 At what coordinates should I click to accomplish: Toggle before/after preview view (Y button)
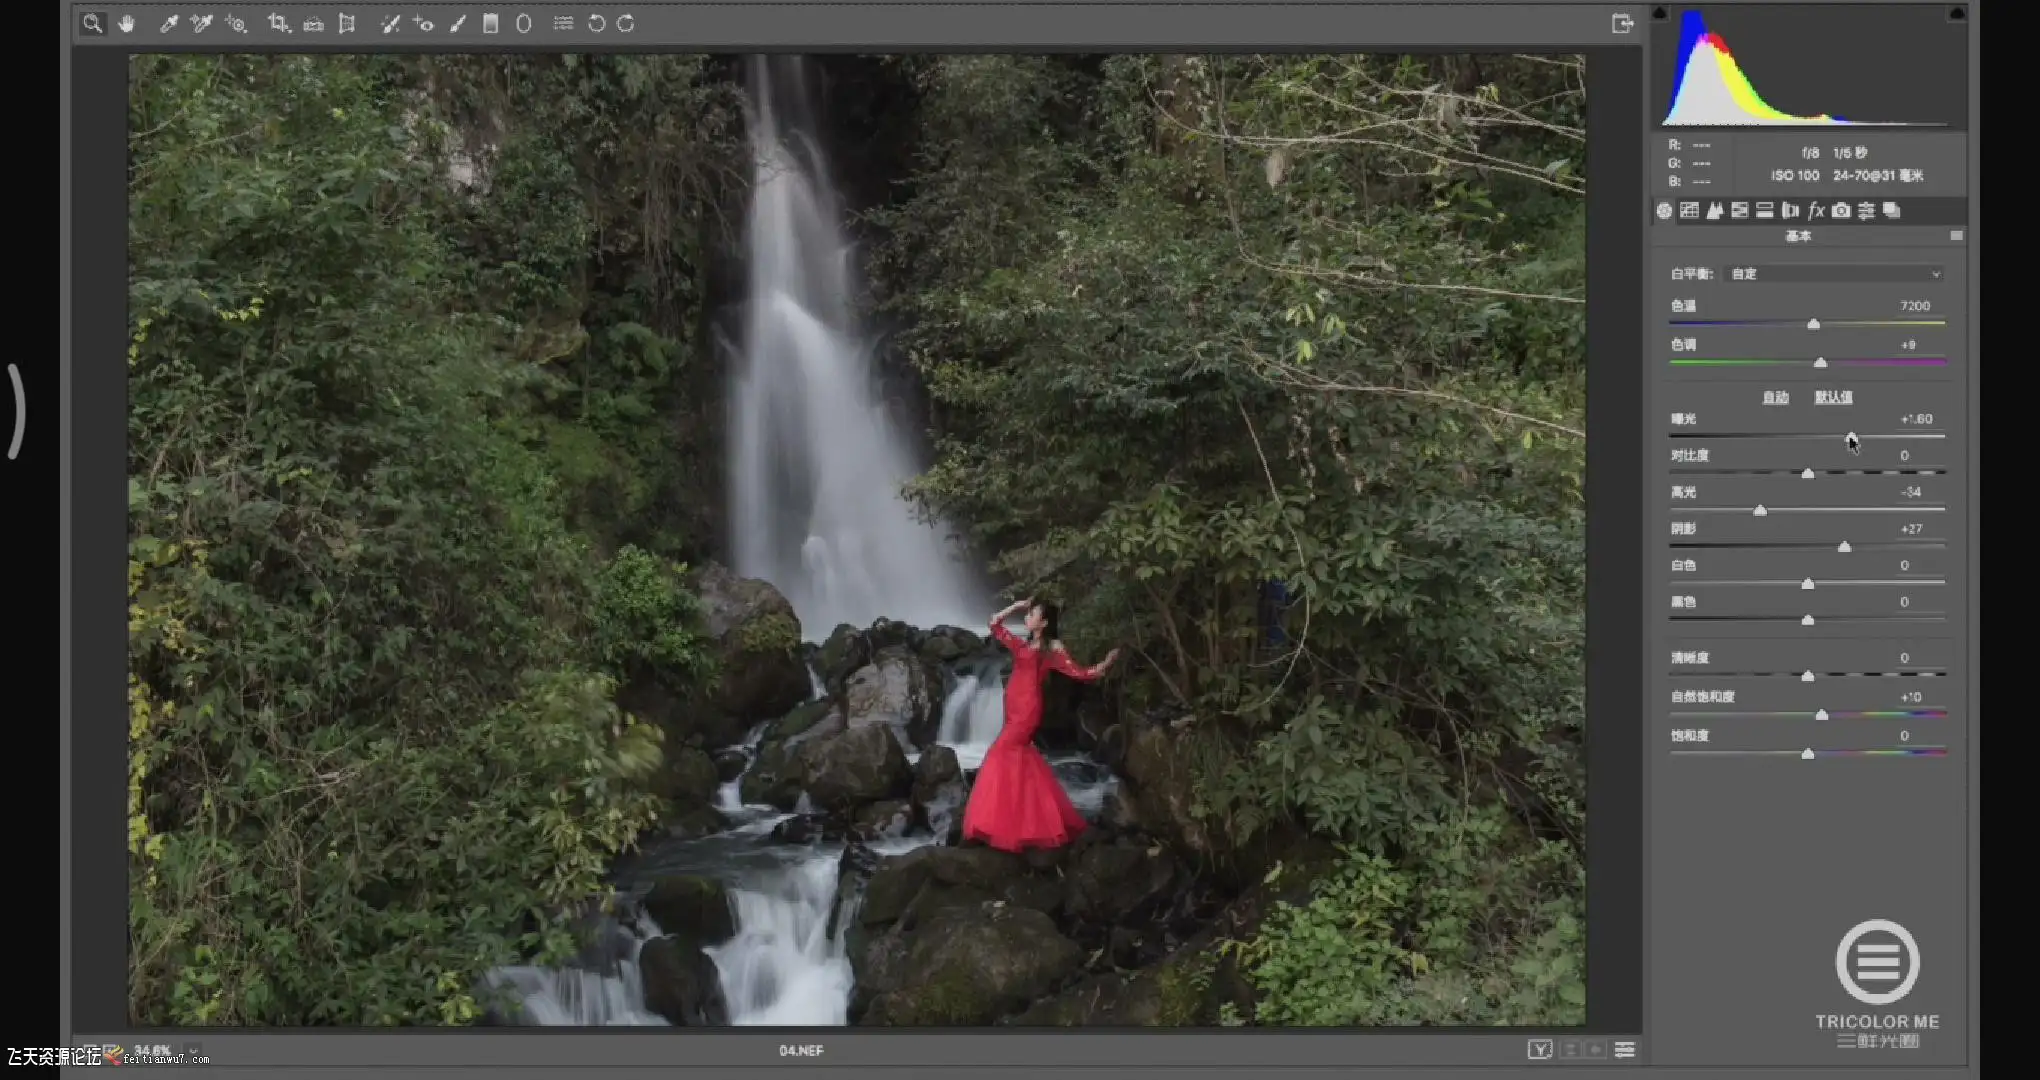1540,1049
